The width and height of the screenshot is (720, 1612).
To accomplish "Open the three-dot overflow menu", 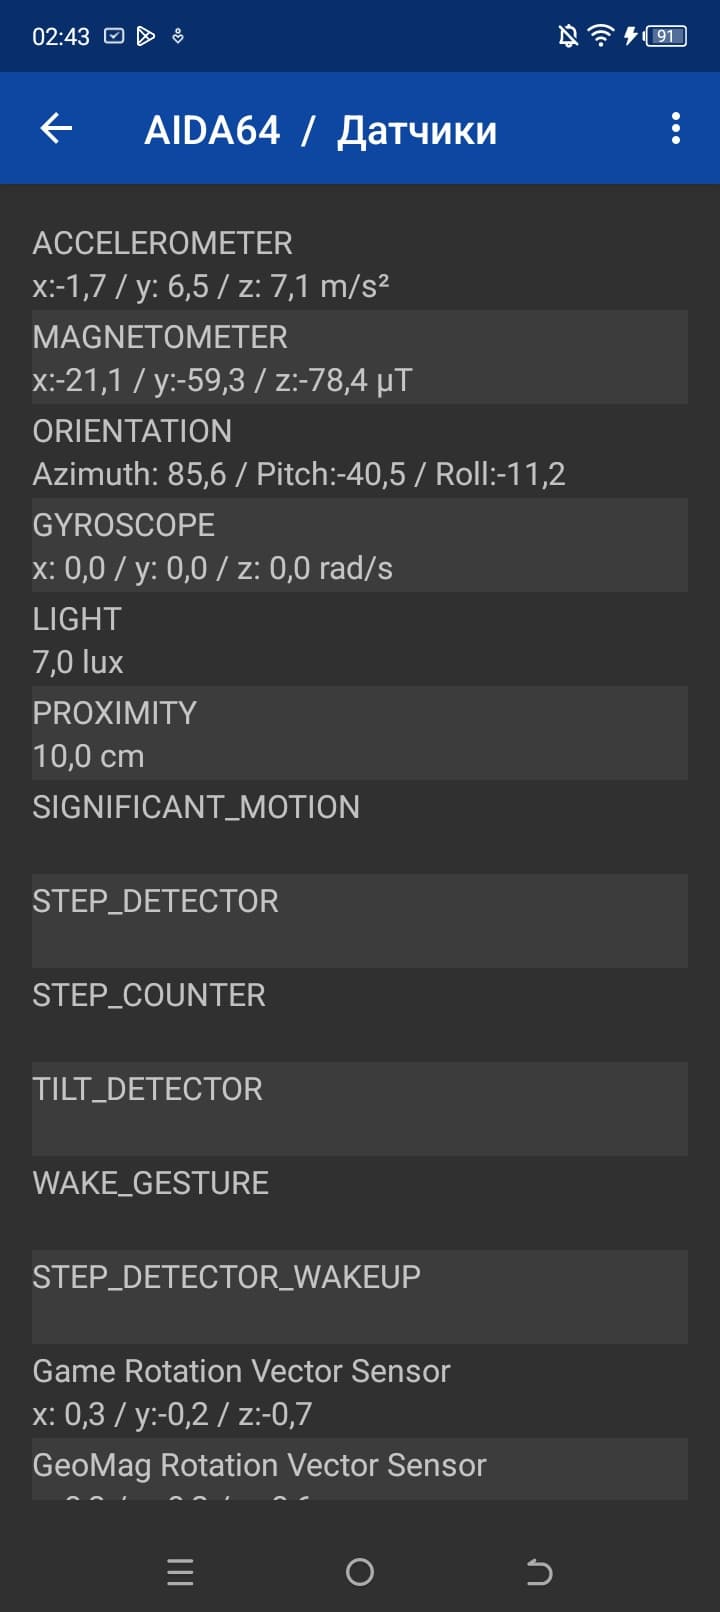I will click(x=676, y=128).
